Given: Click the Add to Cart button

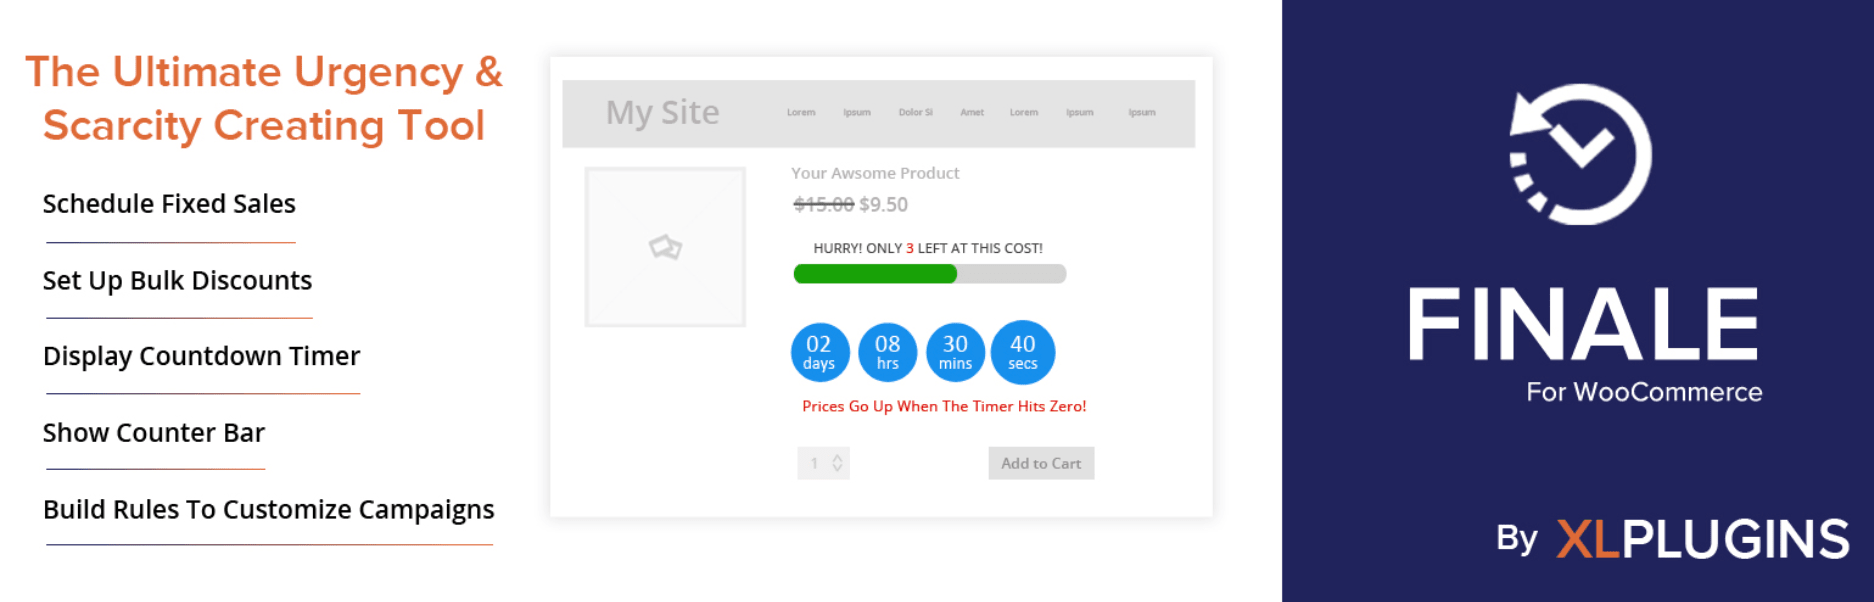Looking at the screenshot, I should (1041, 463).
